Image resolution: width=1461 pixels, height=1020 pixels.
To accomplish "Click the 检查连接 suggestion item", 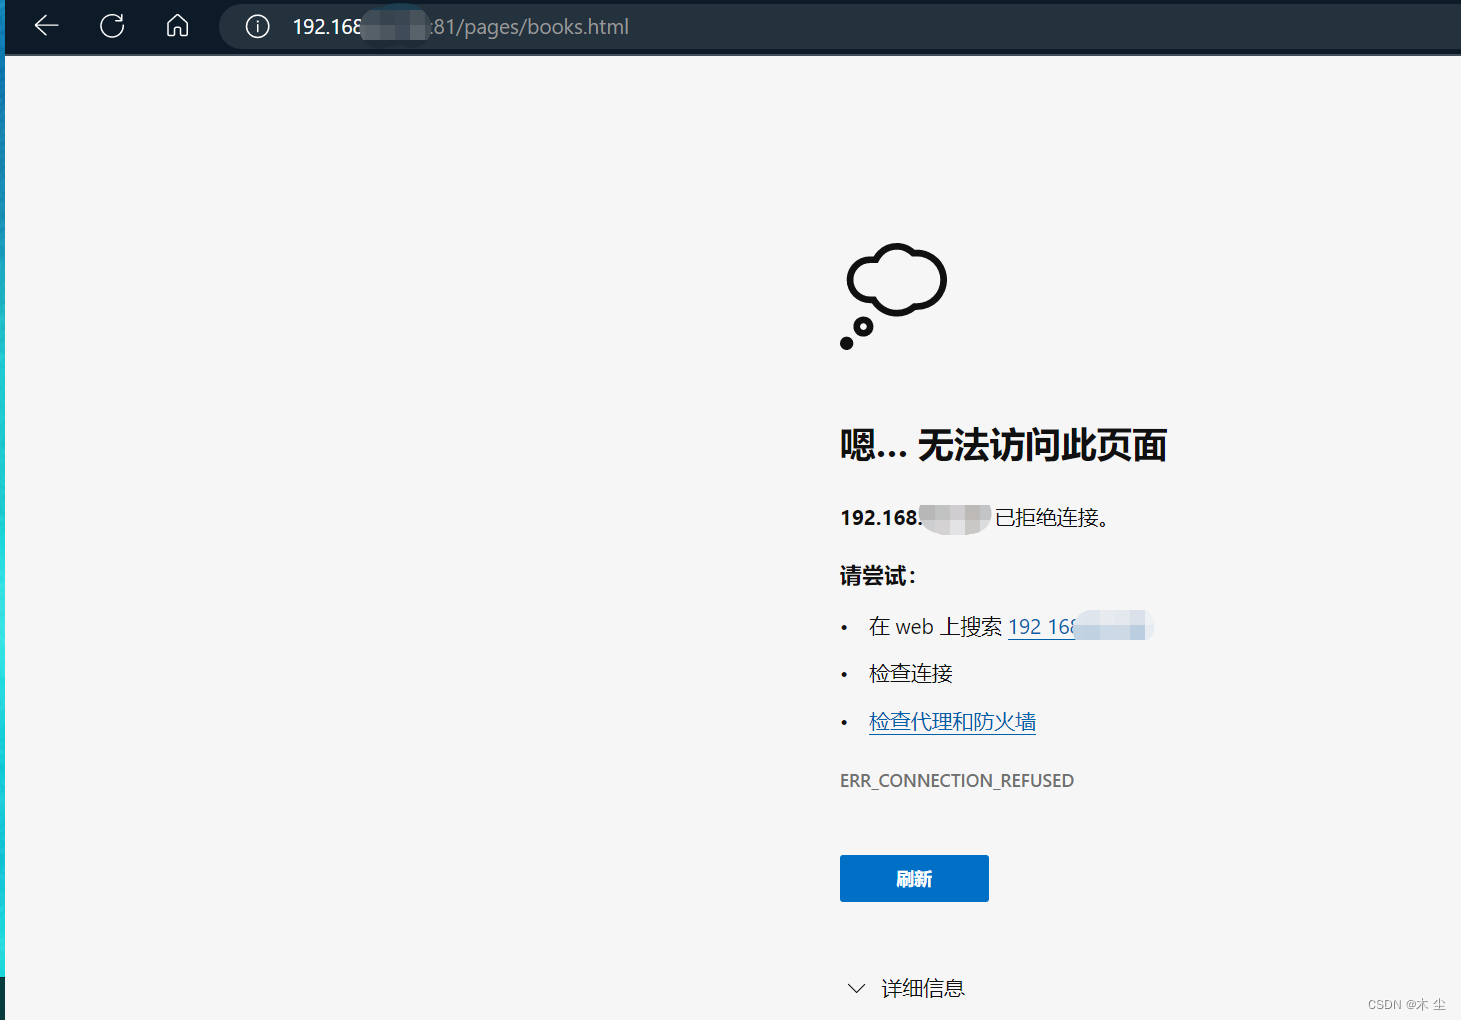I will 910,673.
